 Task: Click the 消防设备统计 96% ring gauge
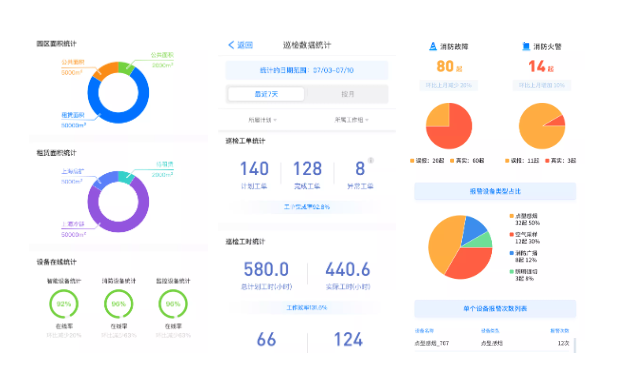tap(119, 304)
